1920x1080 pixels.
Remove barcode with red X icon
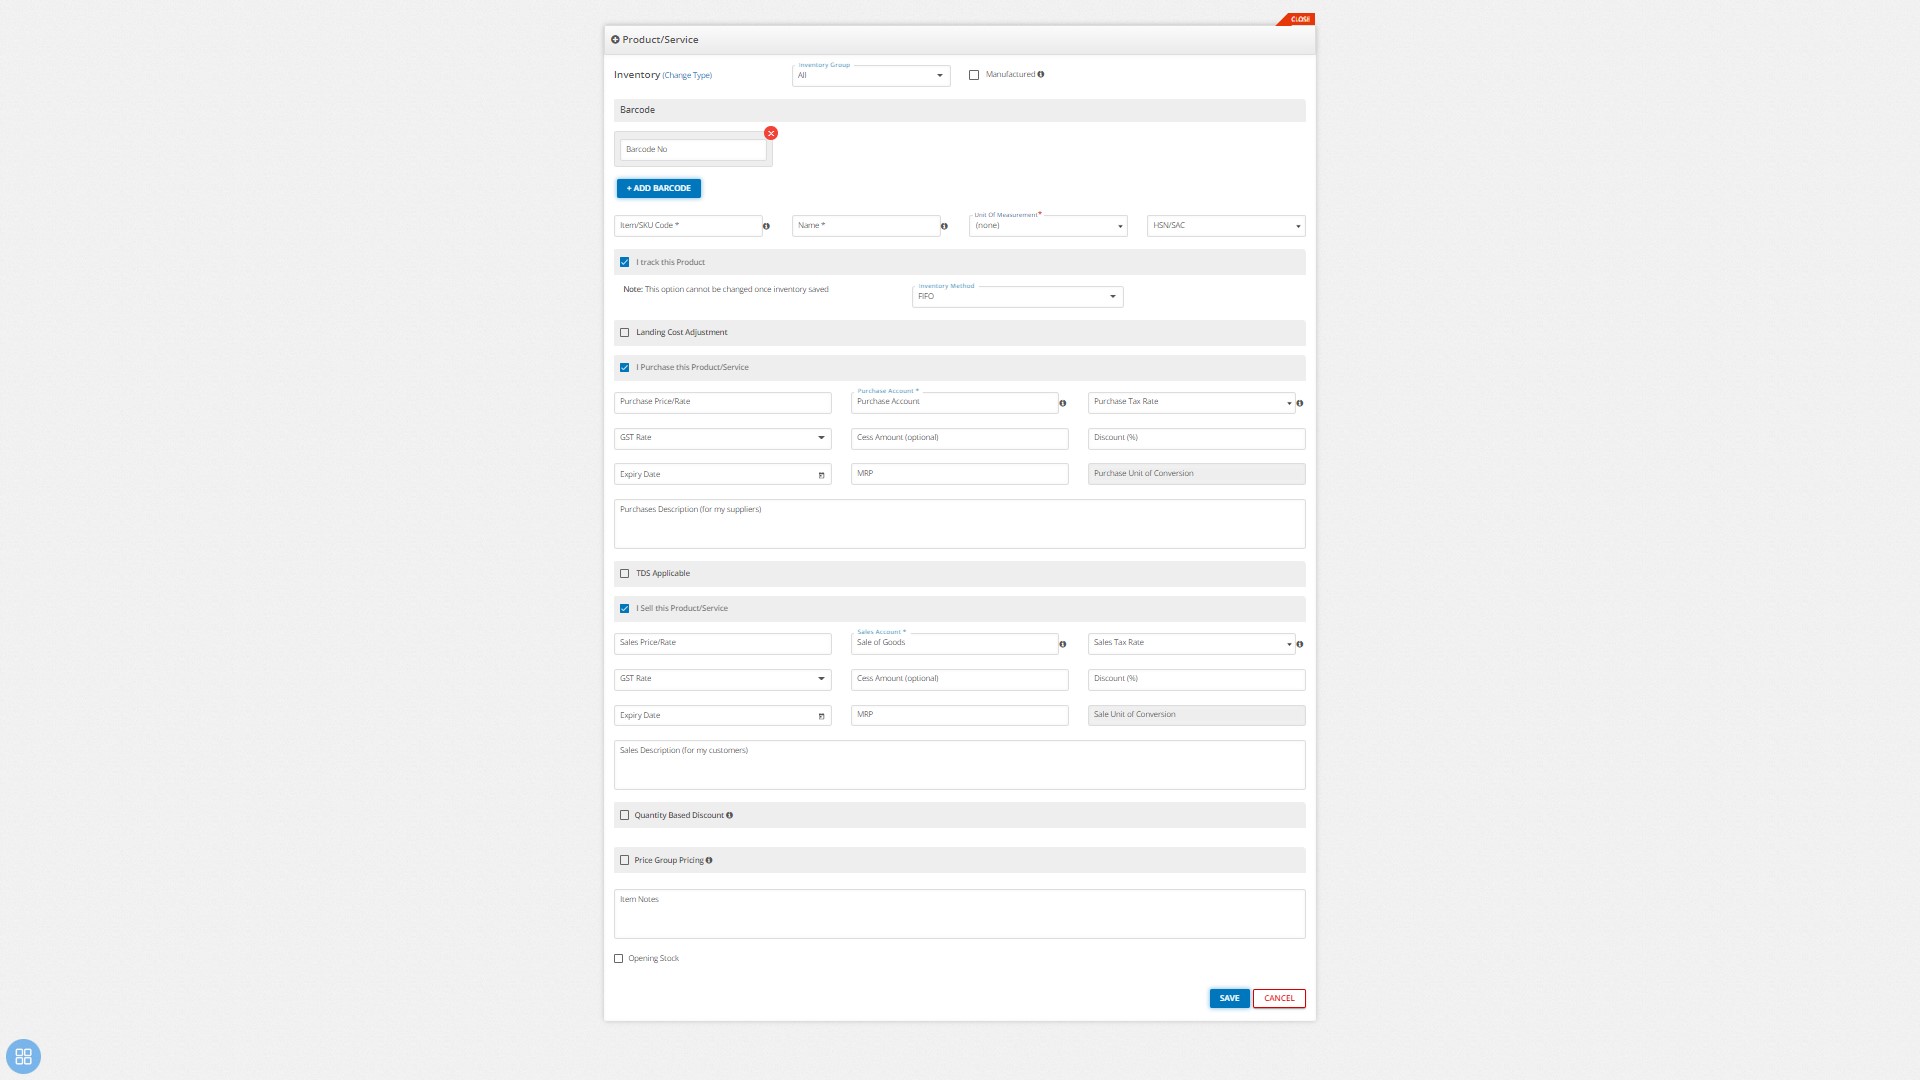click(770, 133)
